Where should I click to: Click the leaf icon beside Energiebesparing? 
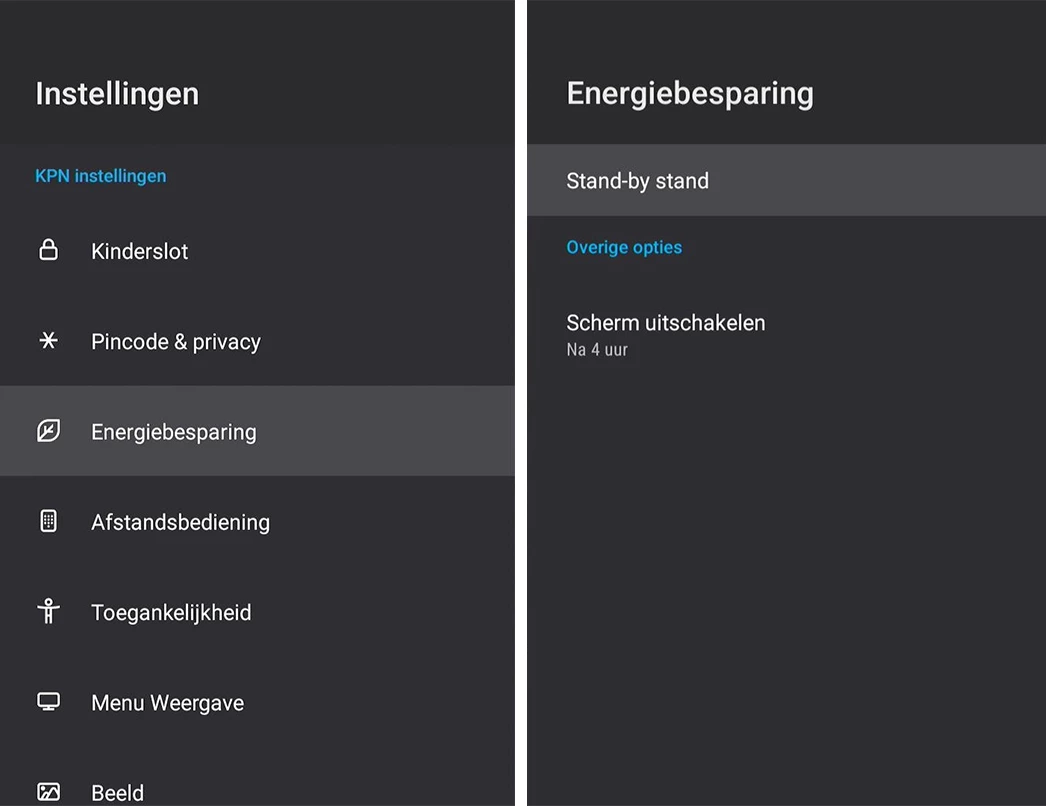point(48,431)
